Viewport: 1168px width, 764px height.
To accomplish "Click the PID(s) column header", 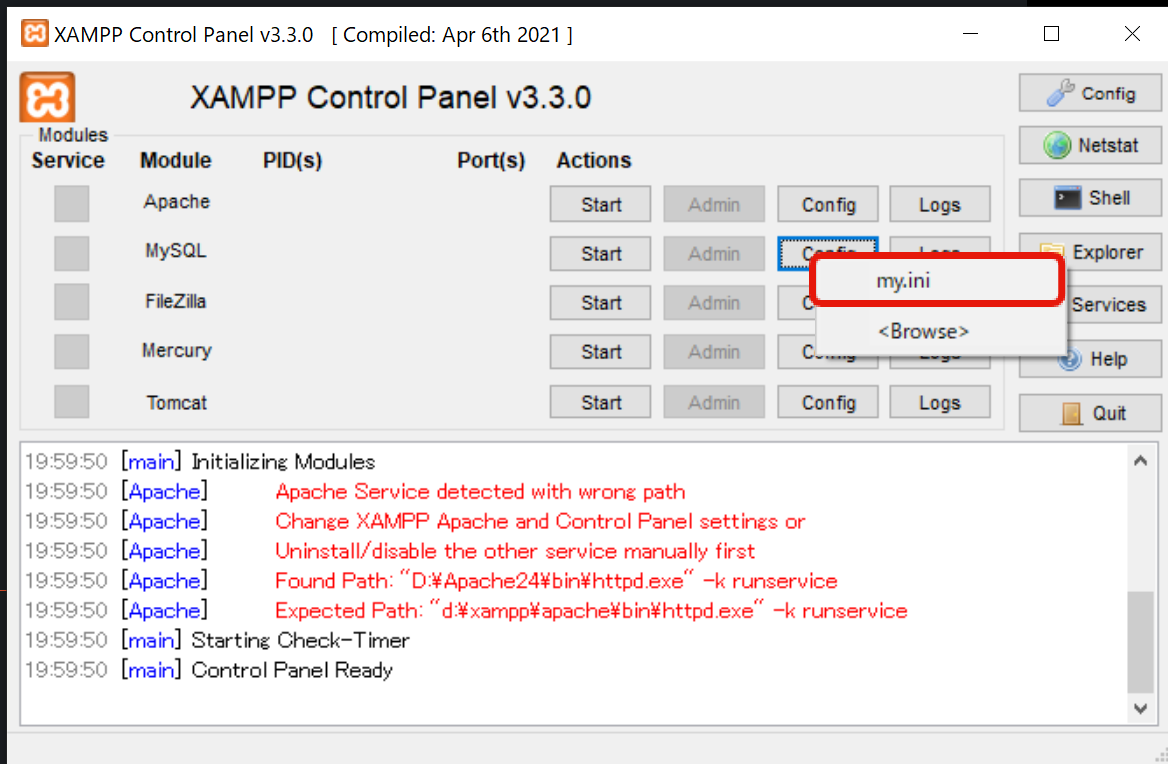I will click(292, 160).
